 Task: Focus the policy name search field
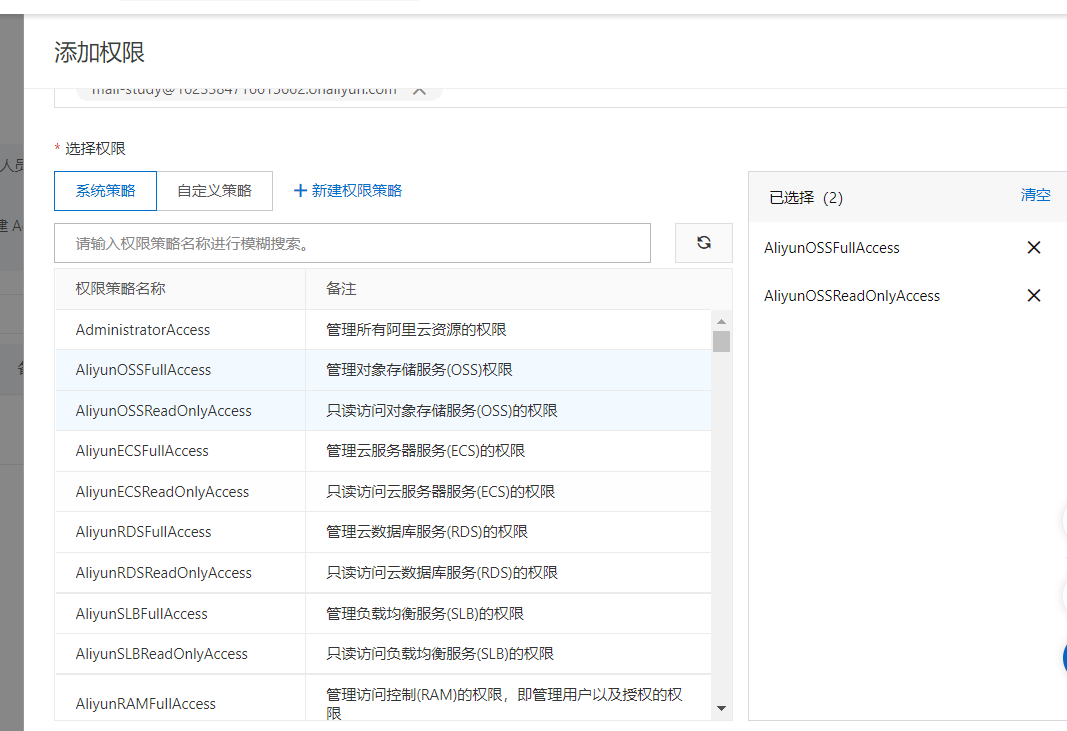[x=352, y=243]
